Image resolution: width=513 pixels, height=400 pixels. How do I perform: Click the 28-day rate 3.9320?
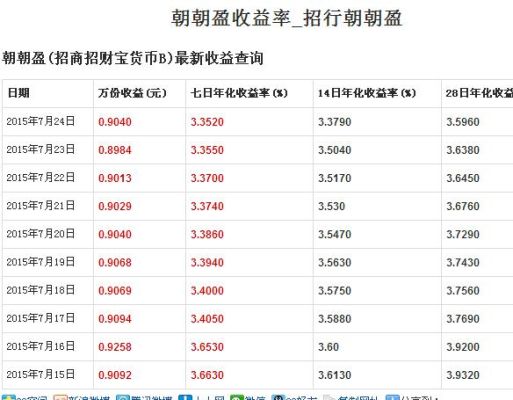pyautogui.click(x=463, y=375)
